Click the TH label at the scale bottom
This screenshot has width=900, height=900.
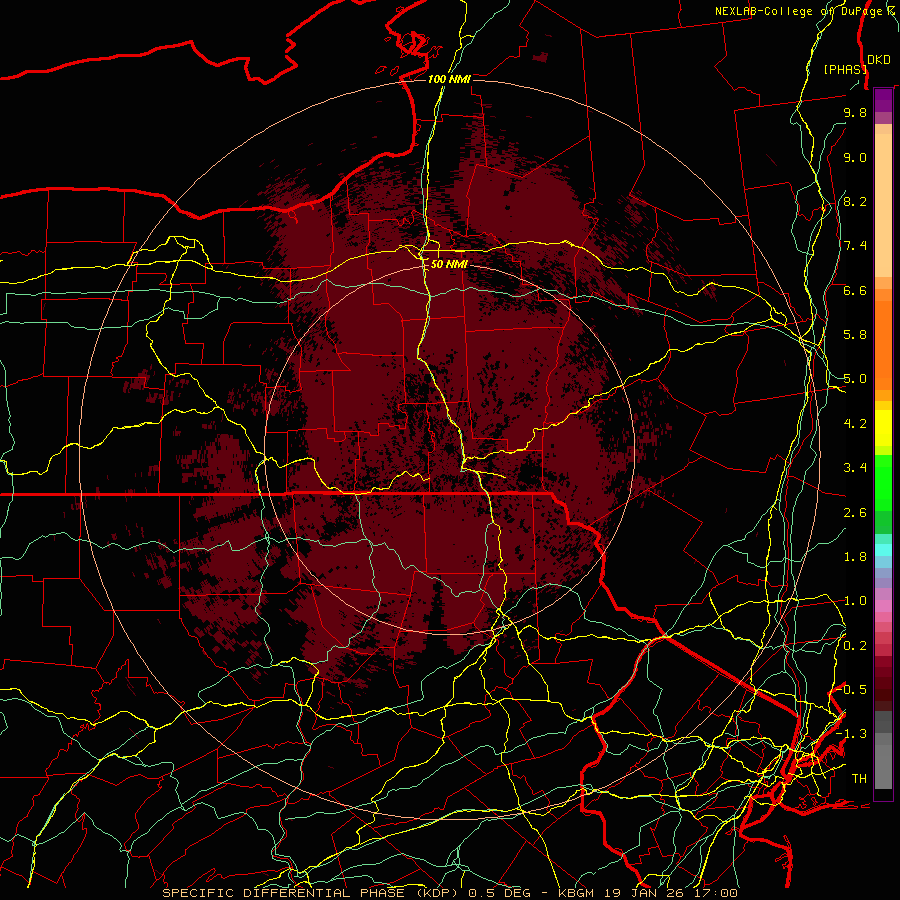[859, 779]
